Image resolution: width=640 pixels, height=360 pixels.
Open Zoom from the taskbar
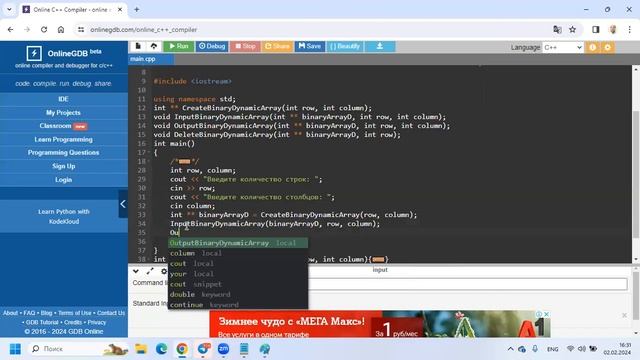pyautogui.click(x=223, y=349)
